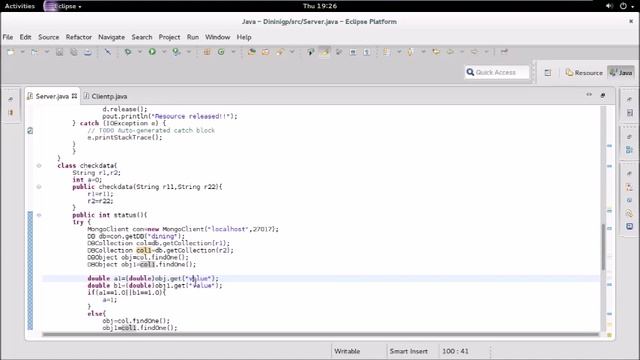Screen dimensions: 640x360
Task: Switch to the Resource perspective
Action: click(584, 73)
